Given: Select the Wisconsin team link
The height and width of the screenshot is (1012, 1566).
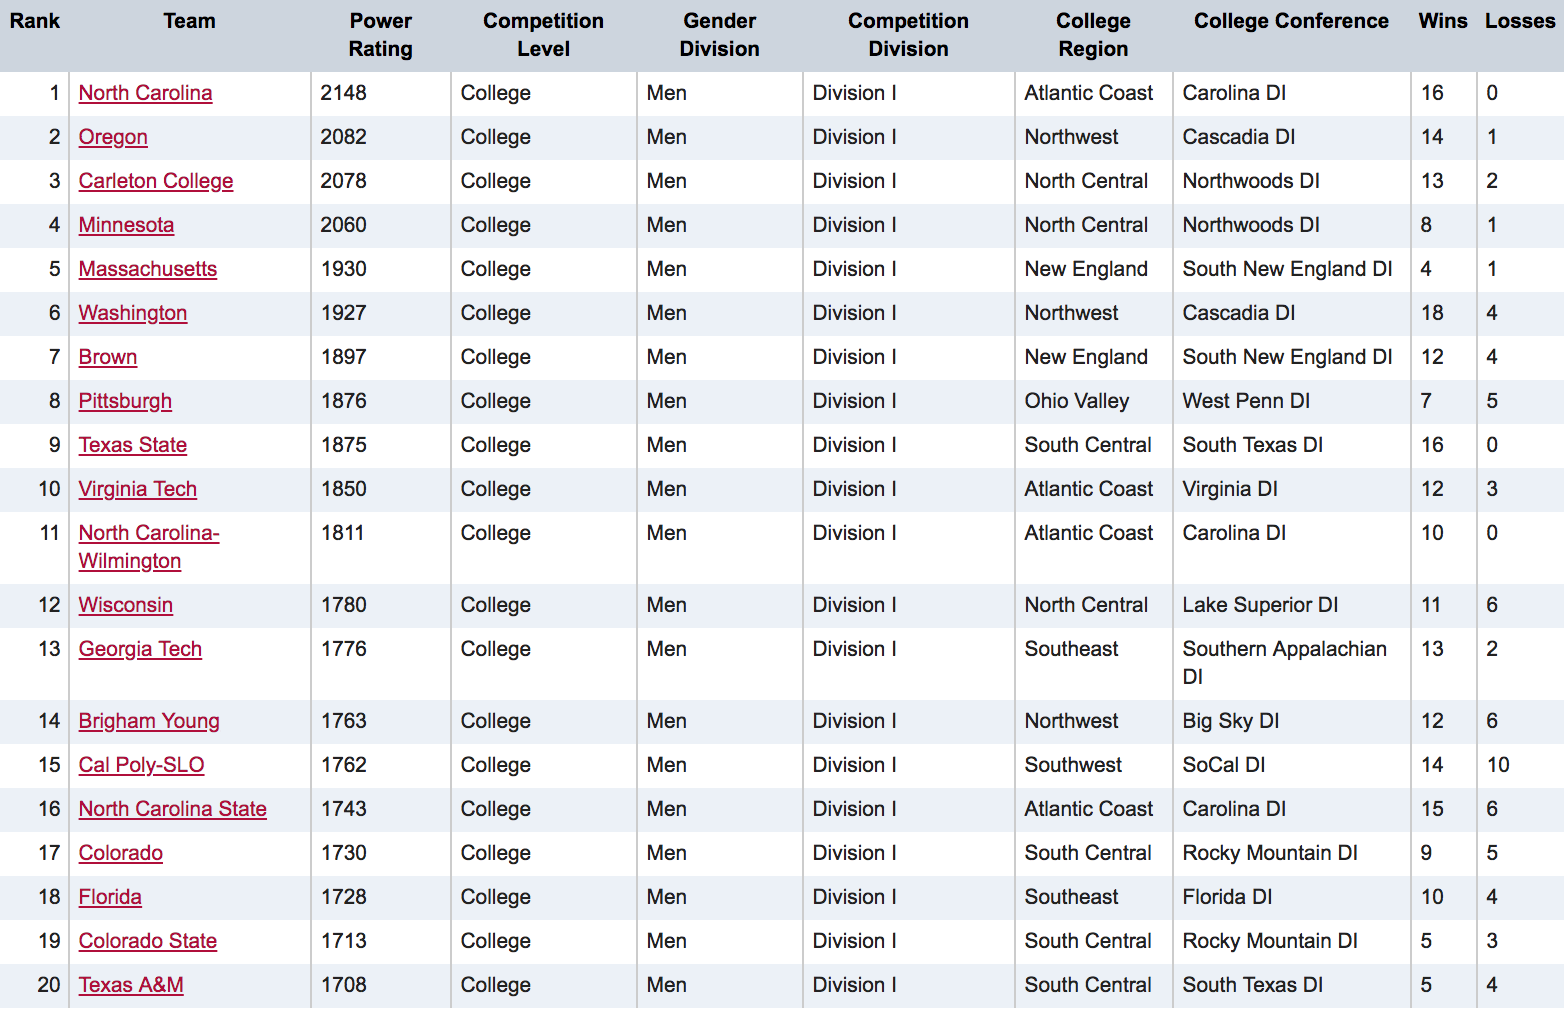Looking at the screenshot, I should click(126, 605).
